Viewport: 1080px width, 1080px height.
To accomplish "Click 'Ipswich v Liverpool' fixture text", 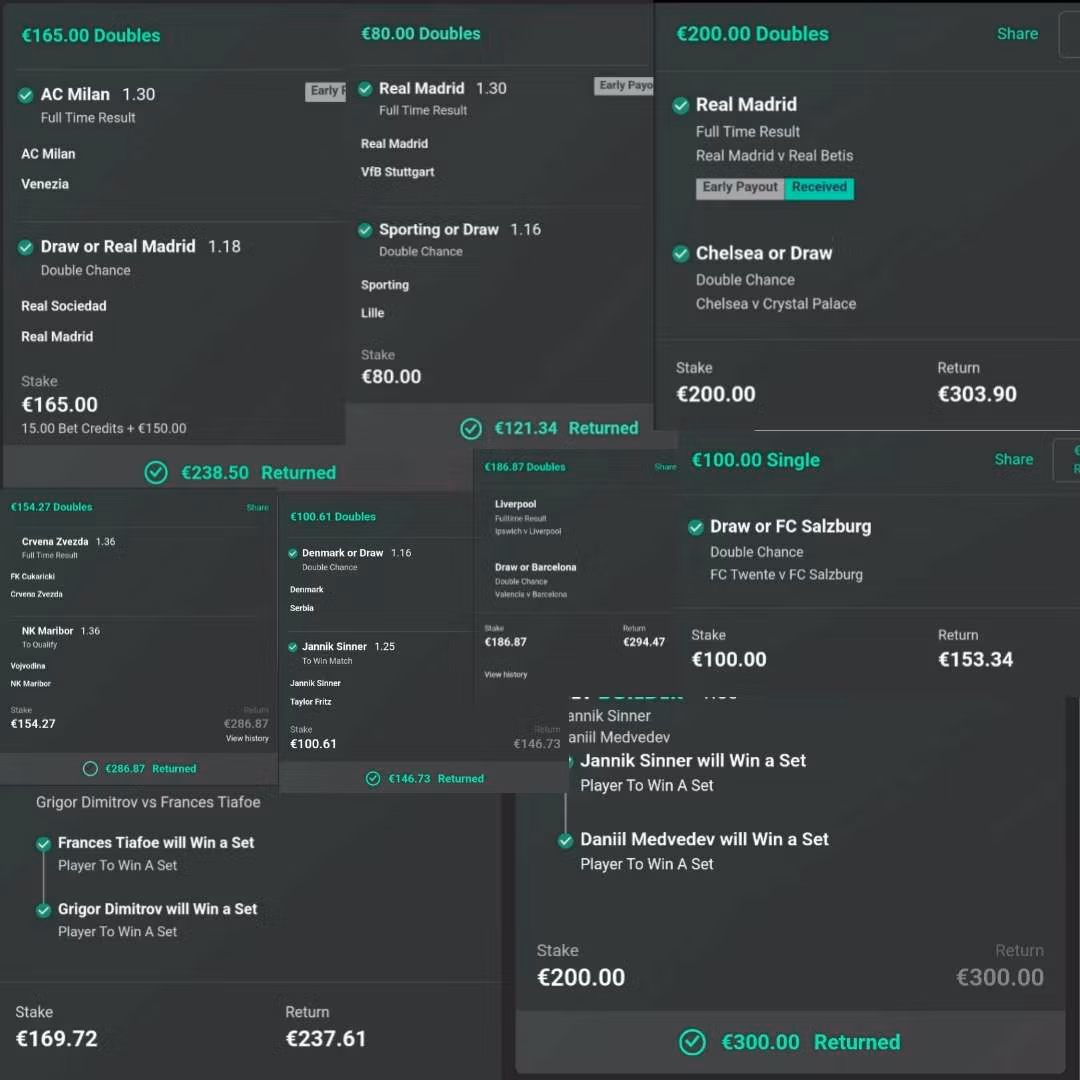I will [x=528, y=532].
